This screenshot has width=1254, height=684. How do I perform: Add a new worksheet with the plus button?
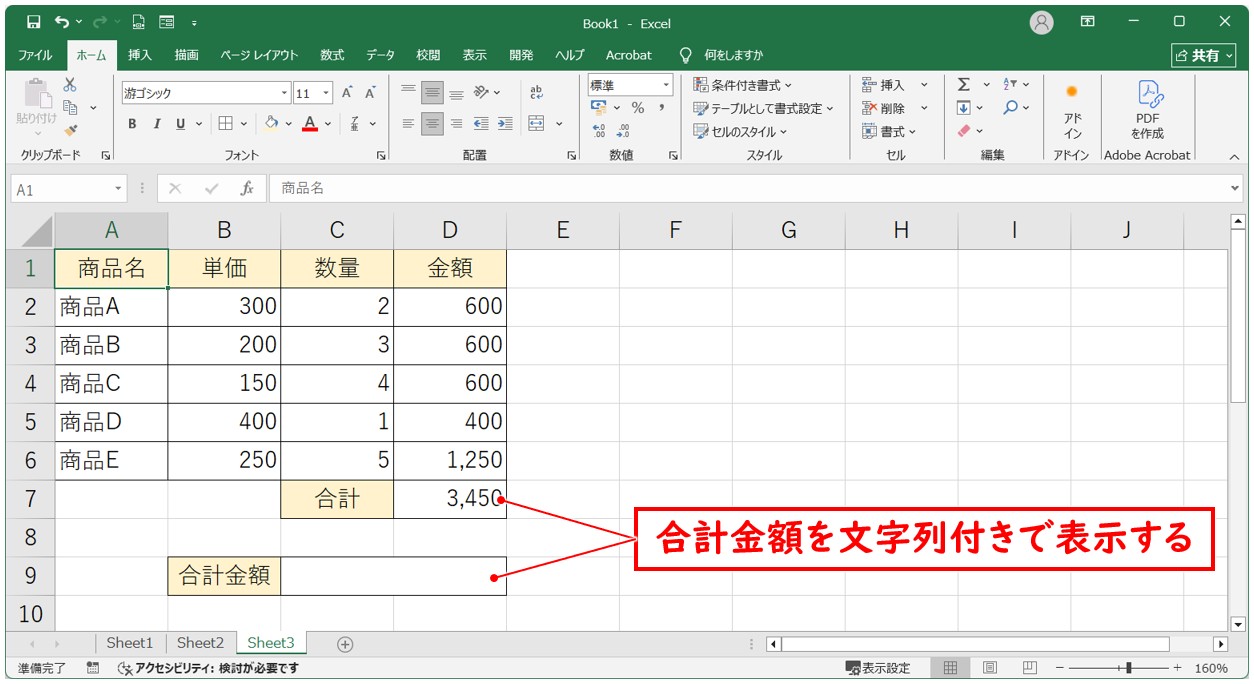coord(344,644)
